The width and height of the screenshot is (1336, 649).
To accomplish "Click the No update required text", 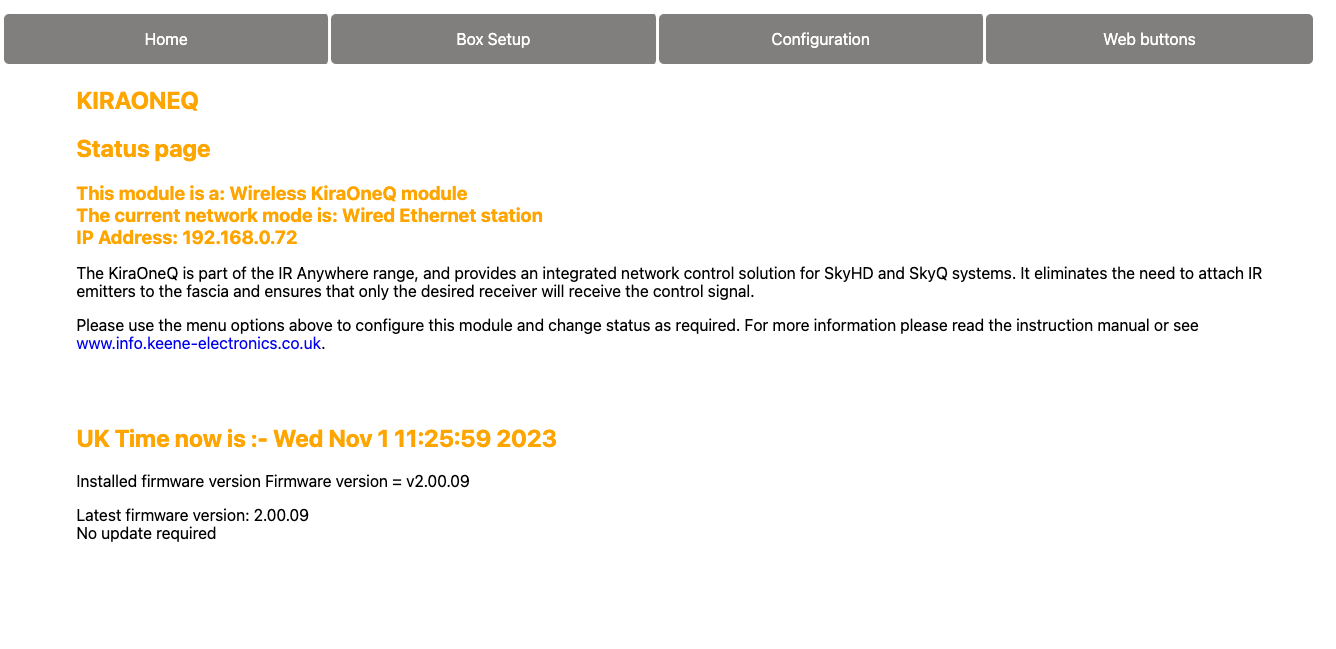I will click(x=145, y=533).
